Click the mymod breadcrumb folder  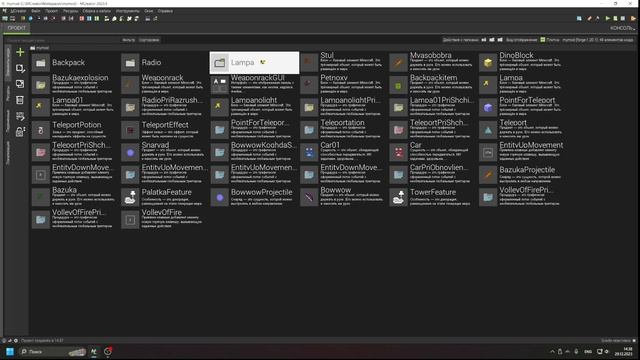(x=40, y=48)
